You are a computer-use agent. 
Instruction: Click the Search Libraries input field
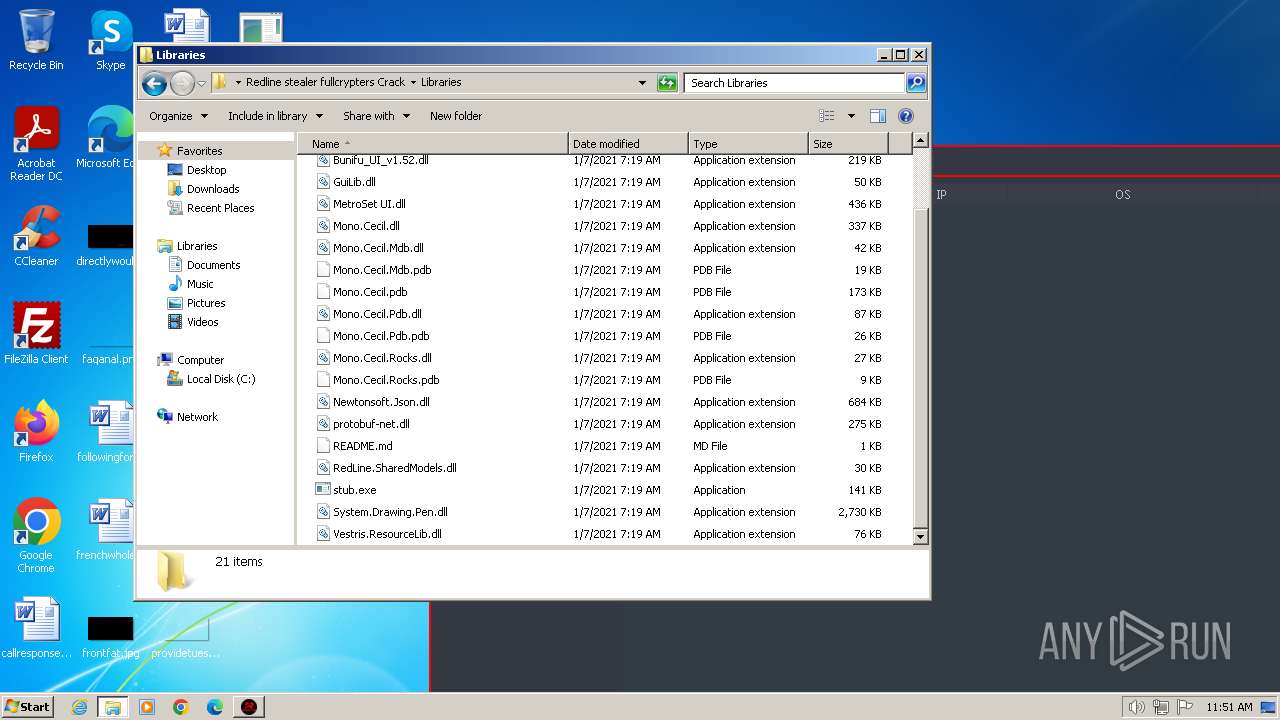point(795,83)
